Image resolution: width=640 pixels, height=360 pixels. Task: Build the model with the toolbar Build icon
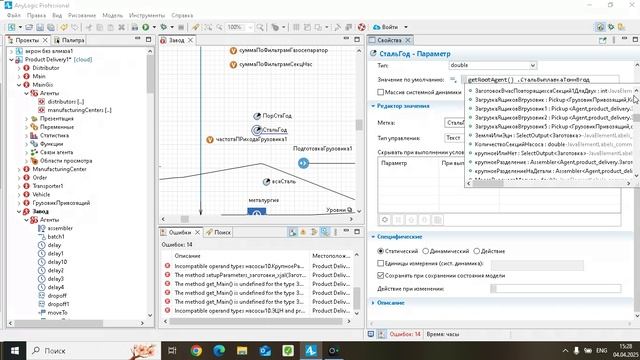point(134,27)
